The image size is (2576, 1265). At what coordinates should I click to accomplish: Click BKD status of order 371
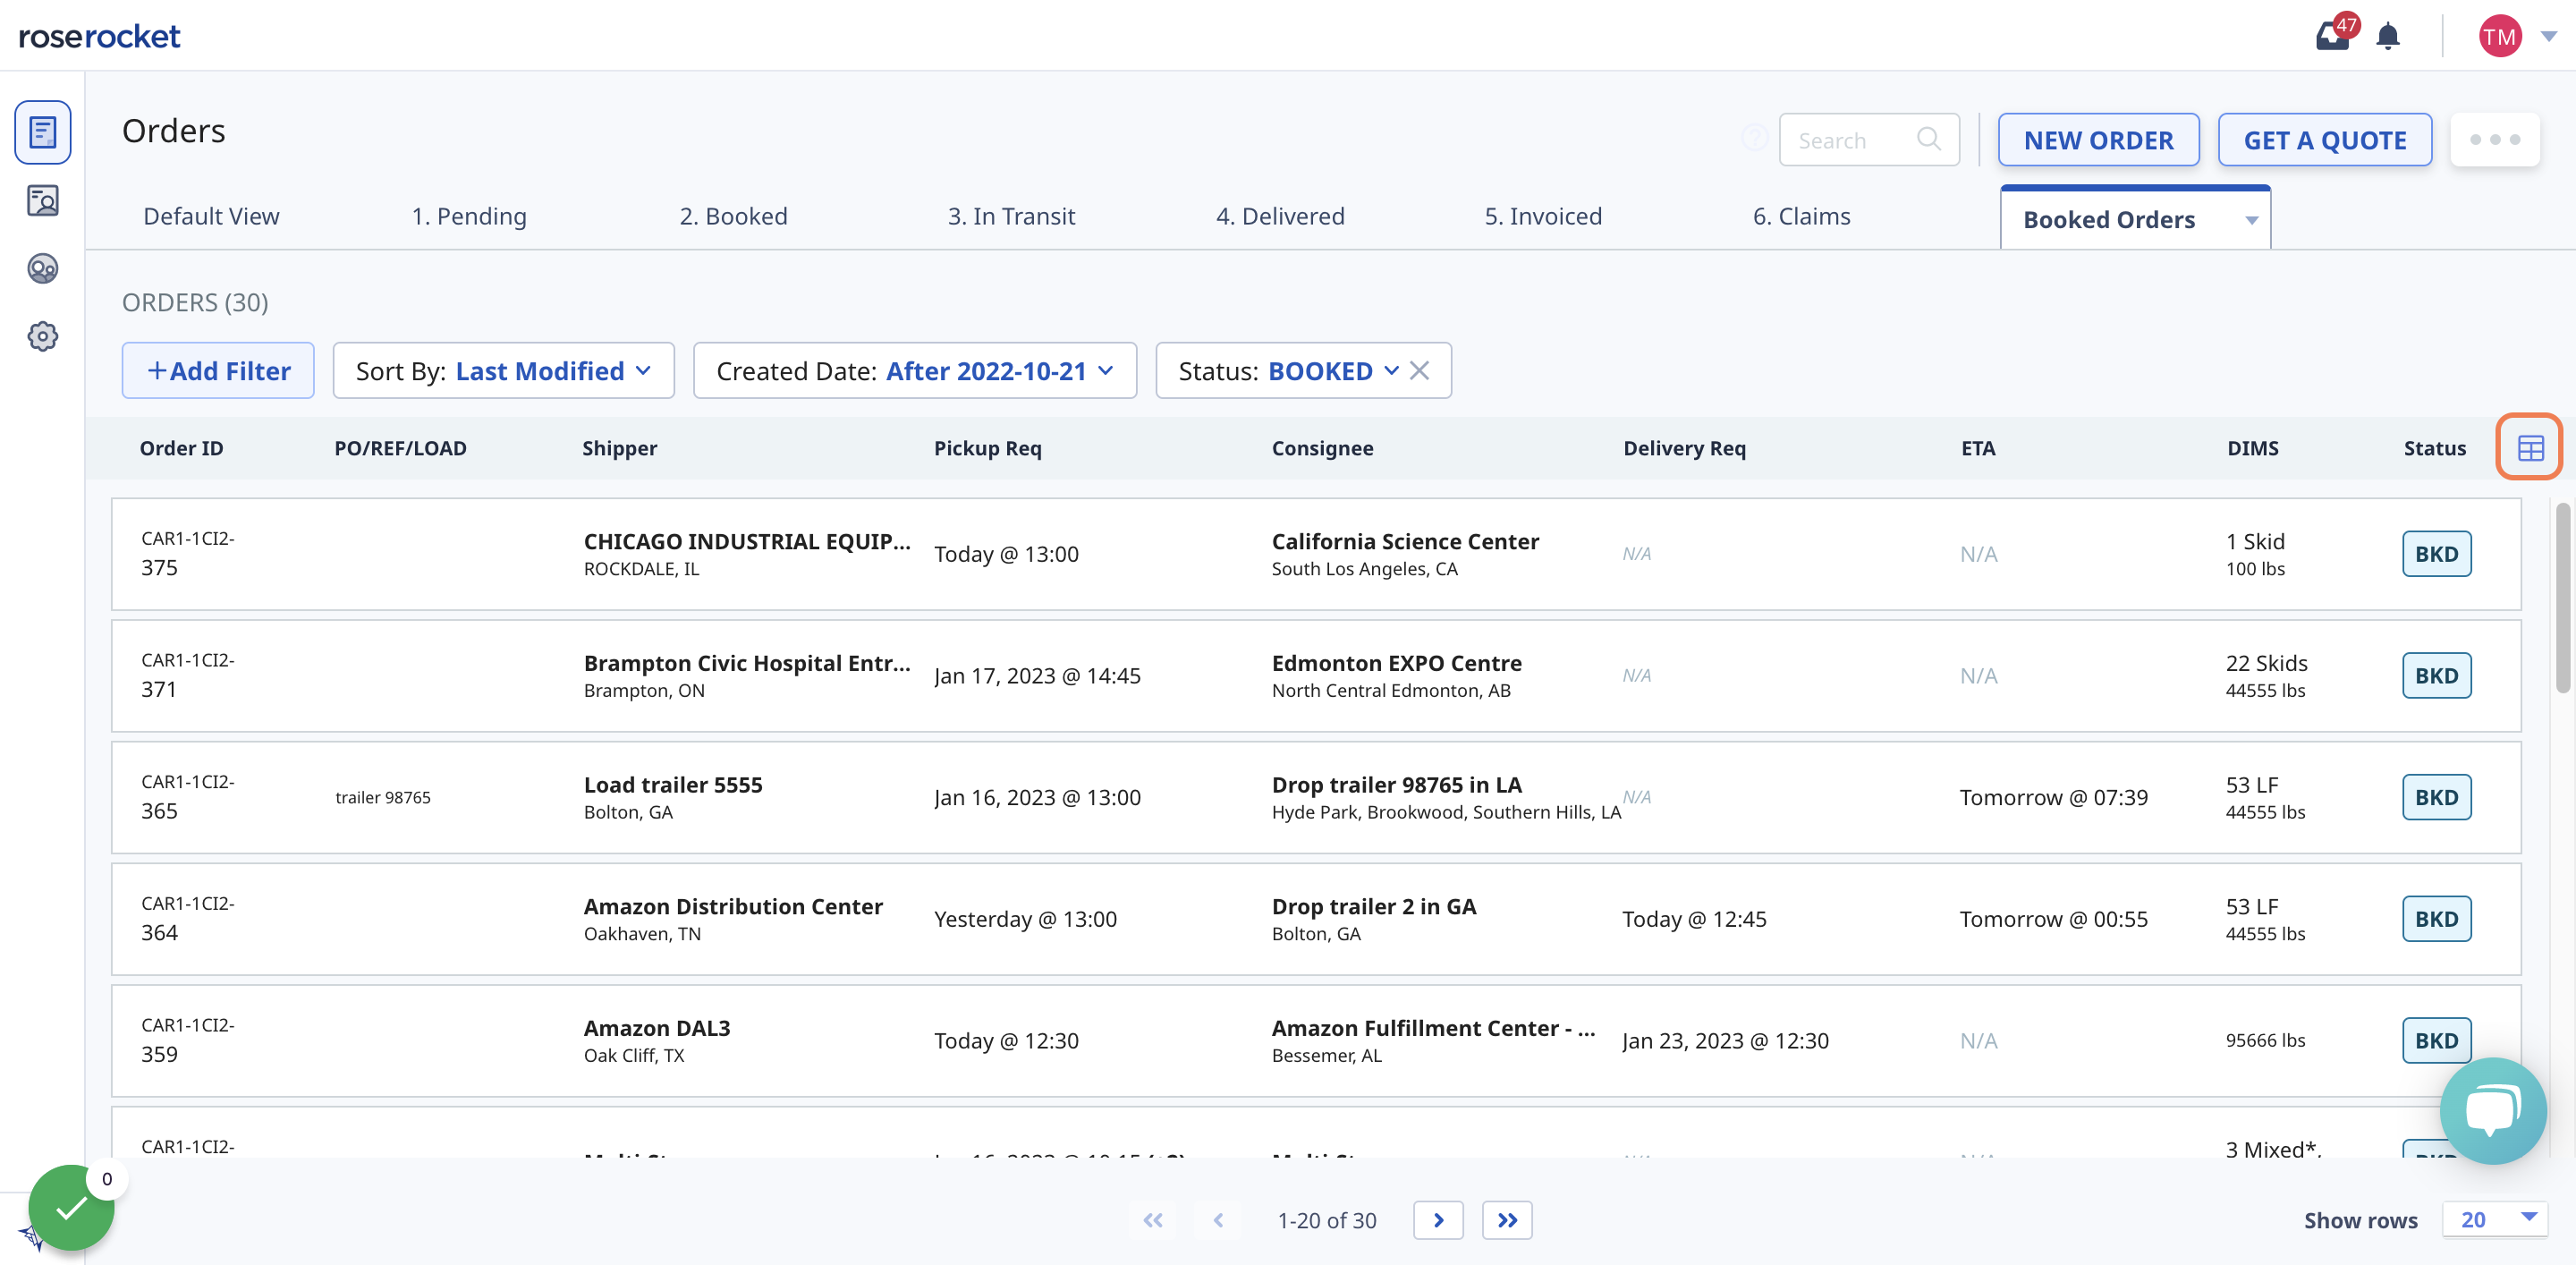point(2436,676)
